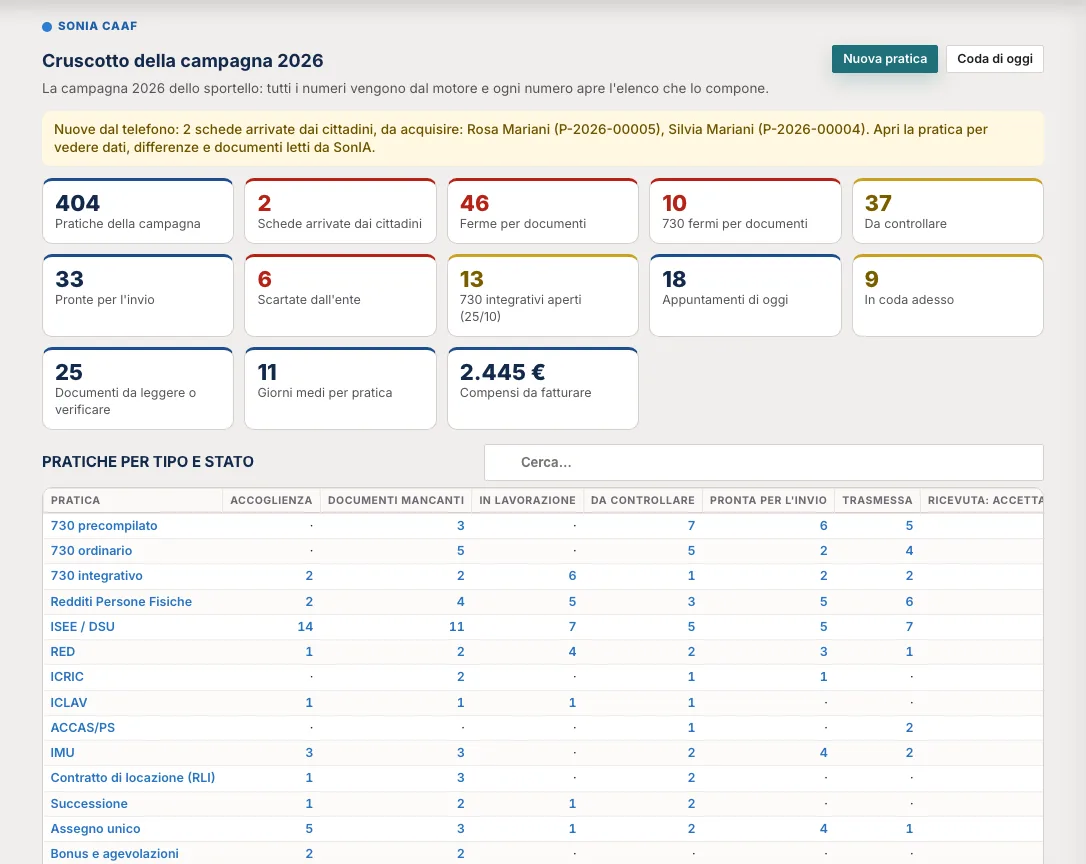Select the 46 Ferme per documenti card
The width and height of the screenshot is (1086, 864).
(543, 211)
